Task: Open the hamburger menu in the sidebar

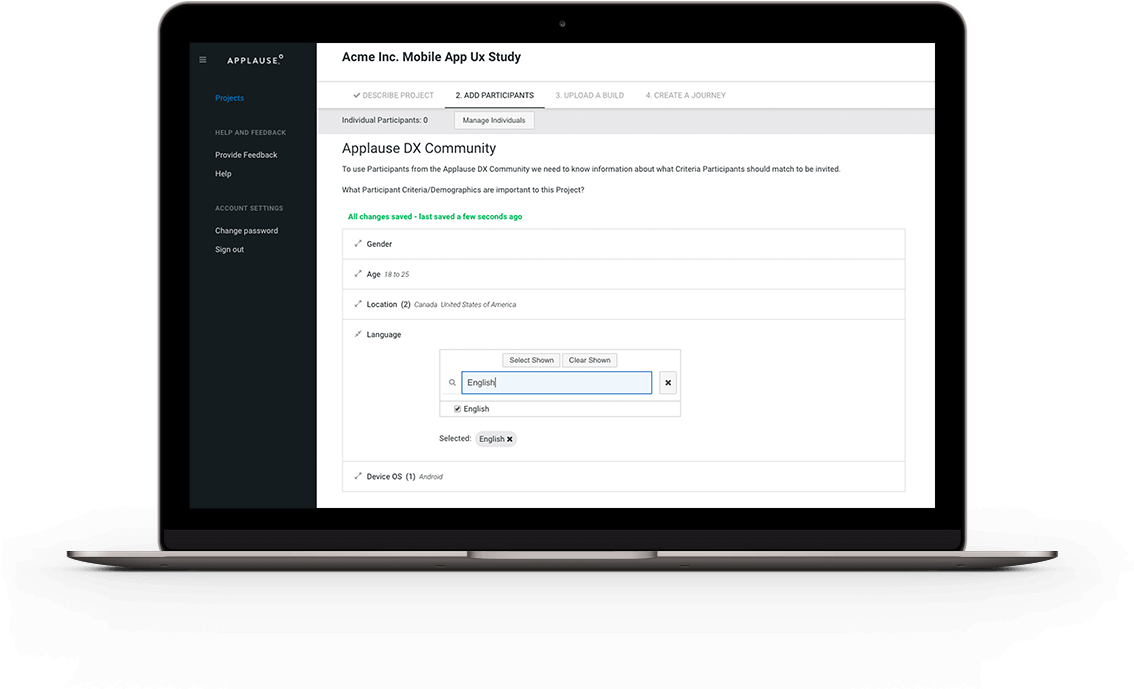Action: [203, 60]
